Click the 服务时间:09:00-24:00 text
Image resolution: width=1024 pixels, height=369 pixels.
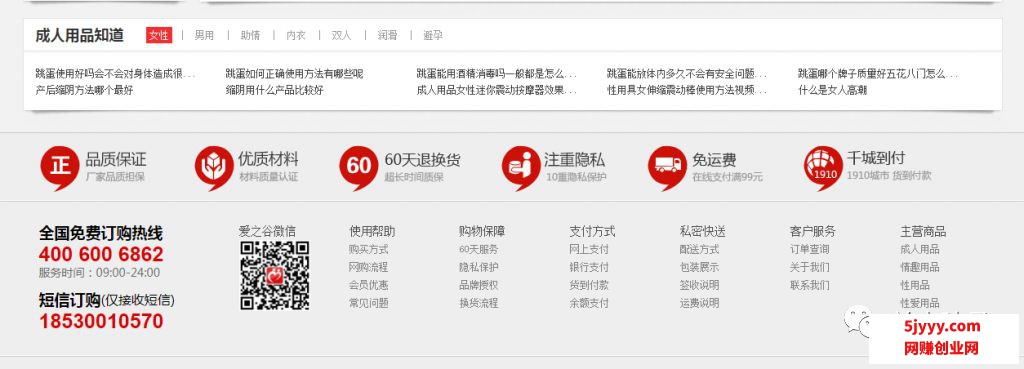tap(99, 273)
